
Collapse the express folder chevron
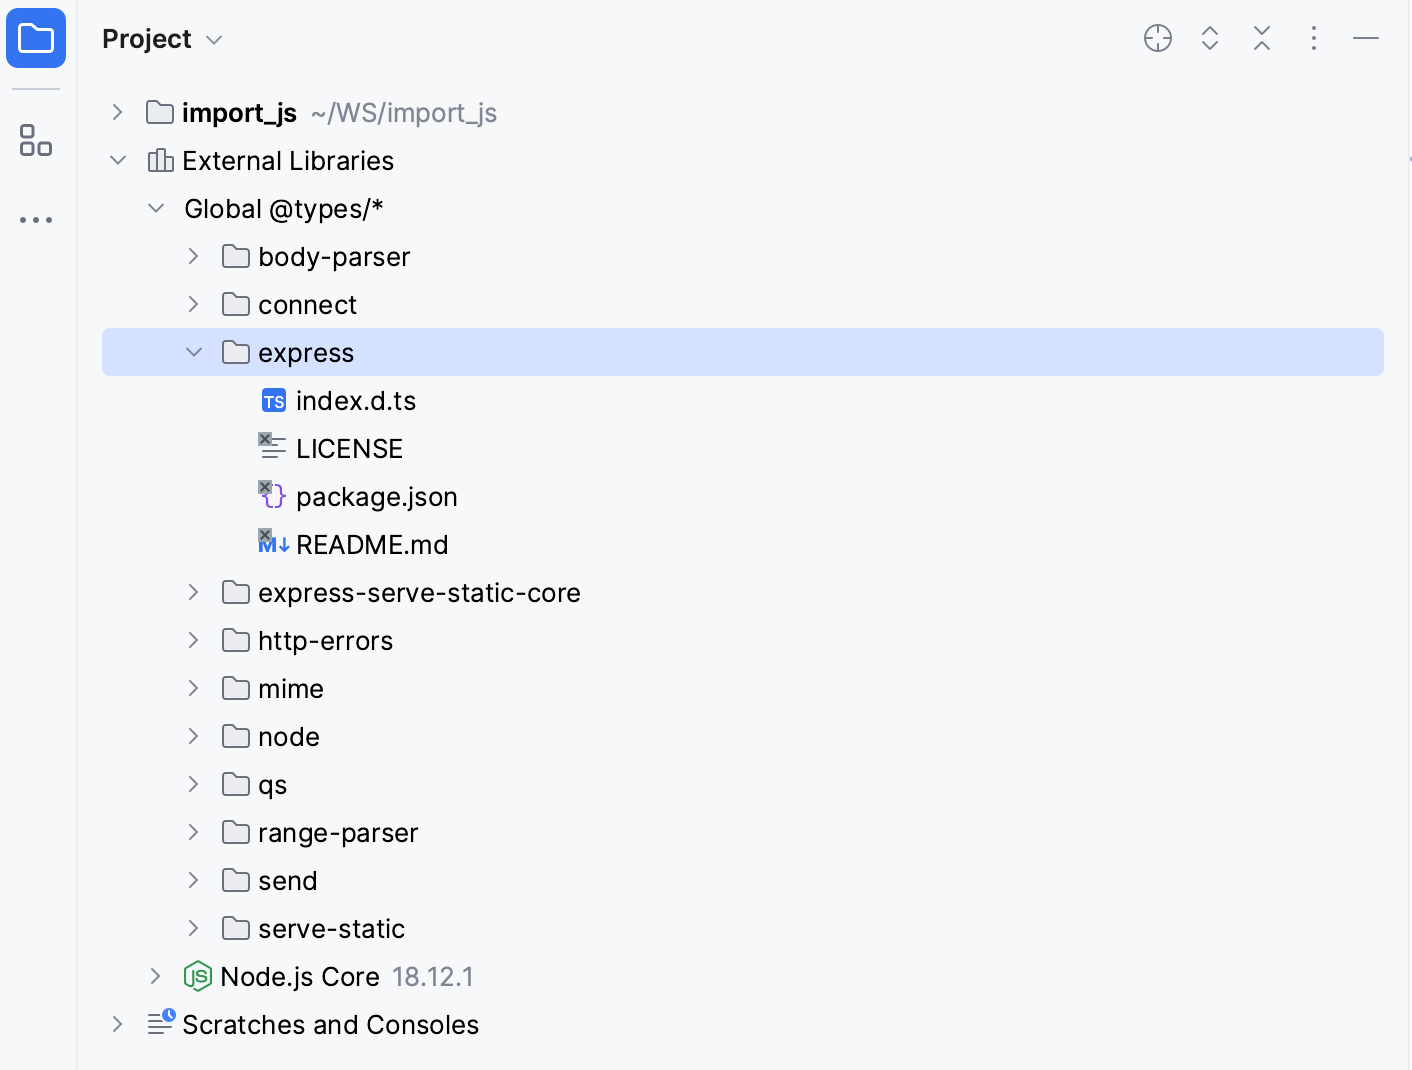coord(193,352)
